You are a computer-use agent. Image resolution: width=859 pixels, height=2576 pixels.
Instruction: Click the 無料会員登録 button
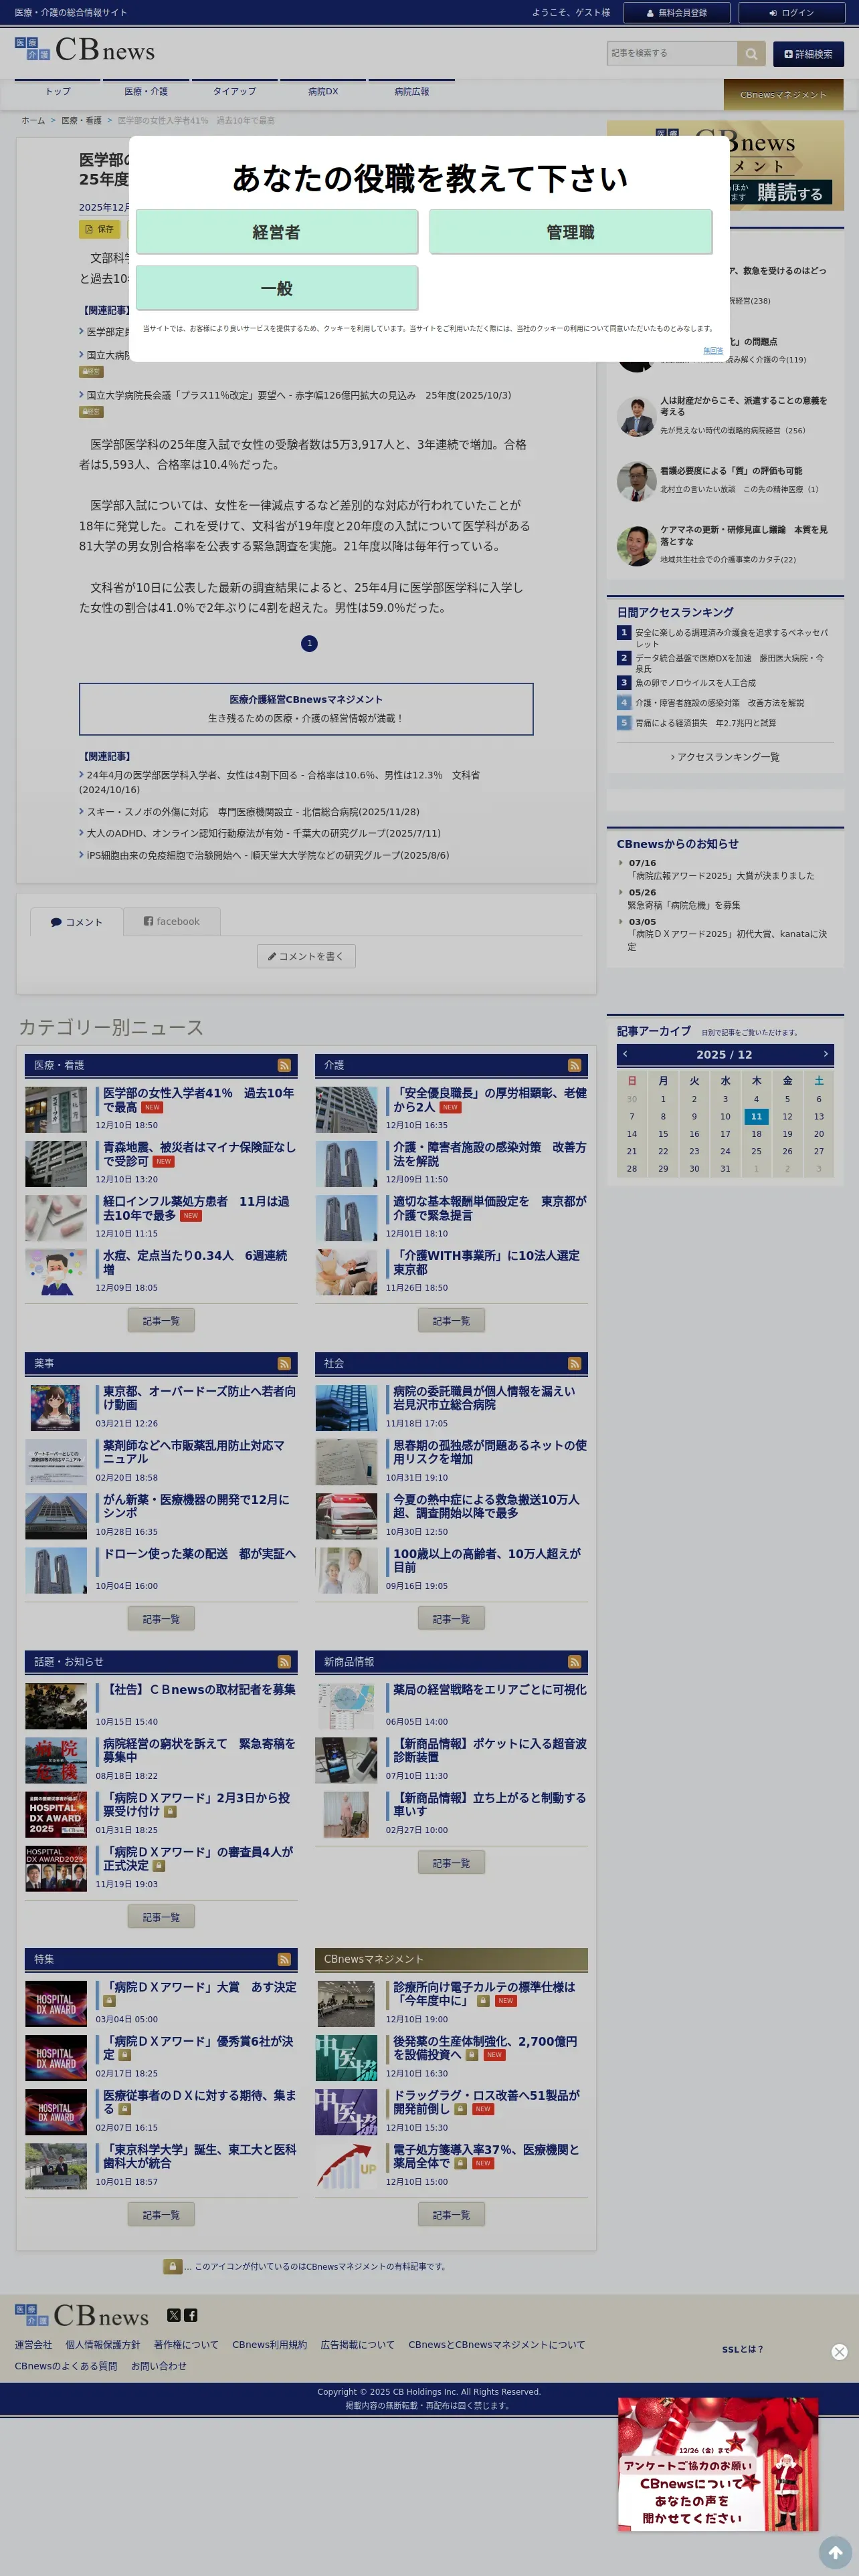[677, 13]
